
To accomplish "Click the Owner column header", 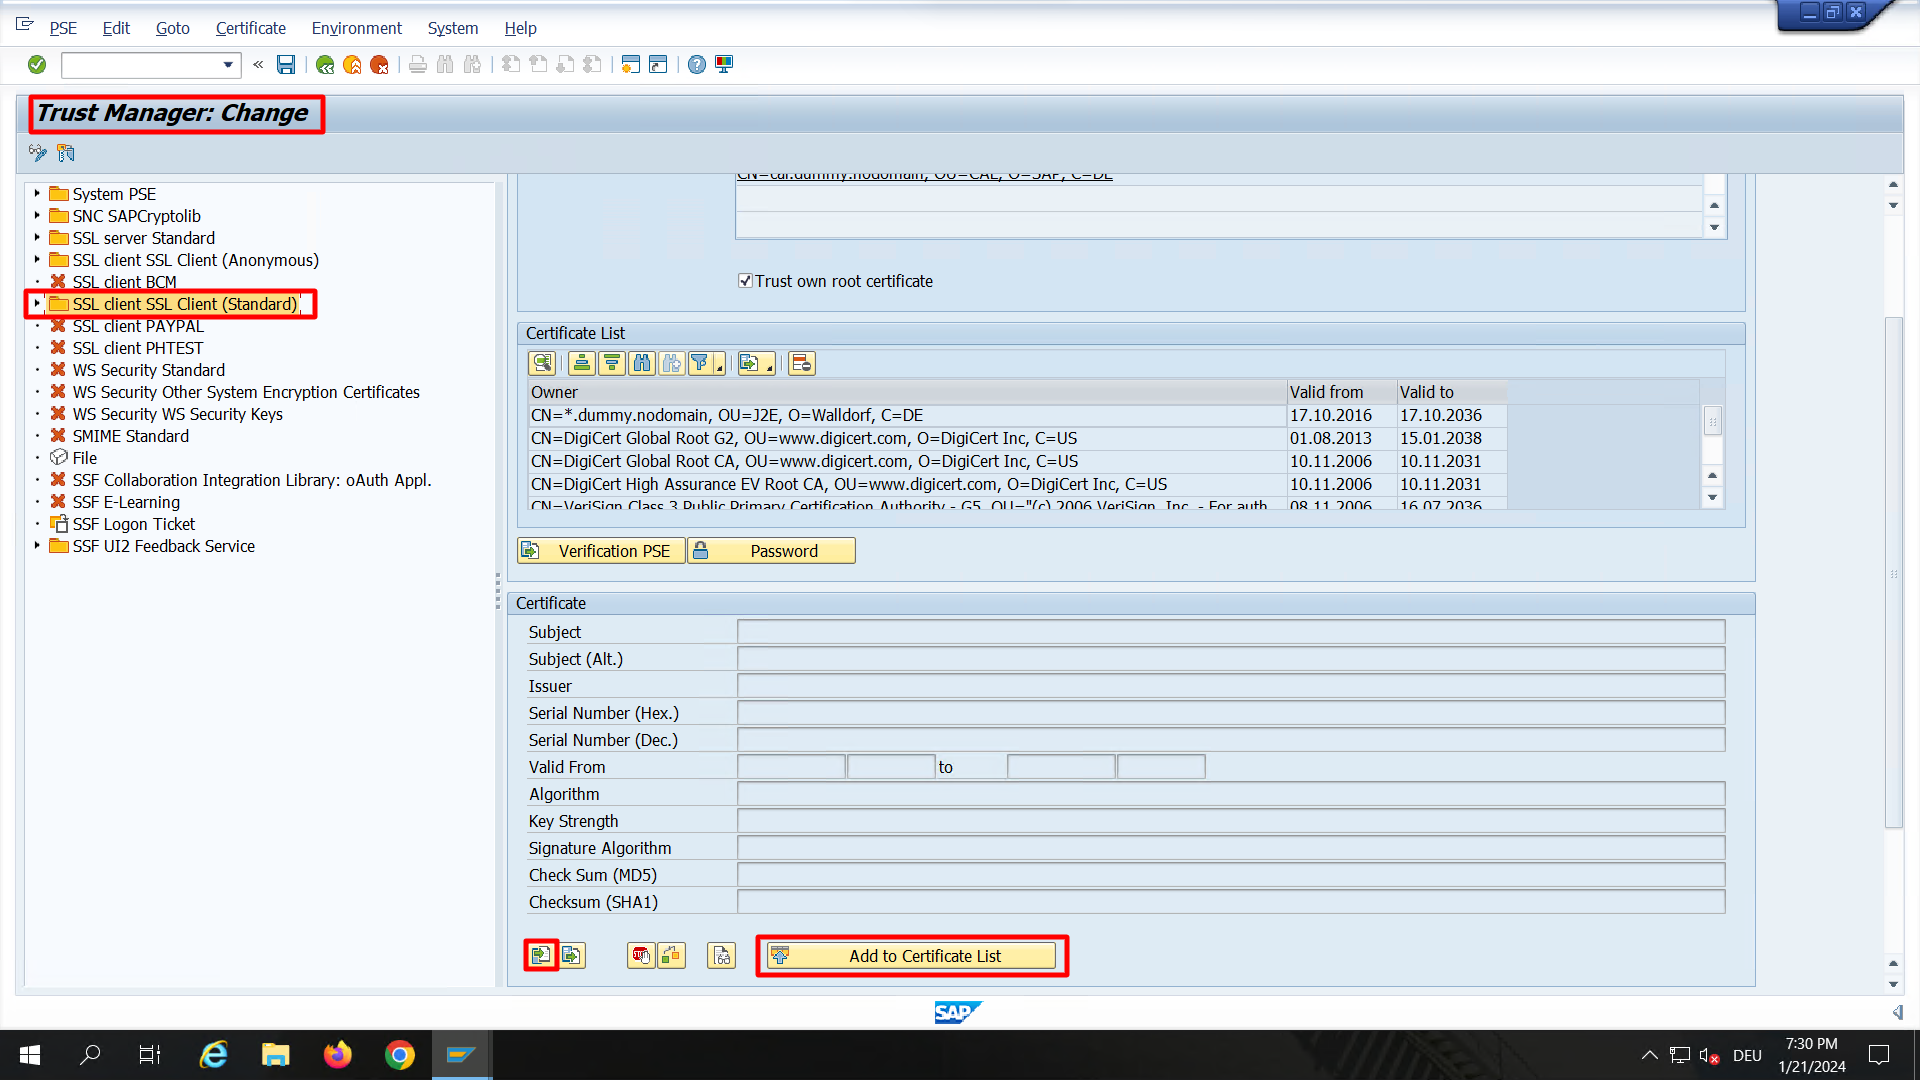I will click(906, 392).
